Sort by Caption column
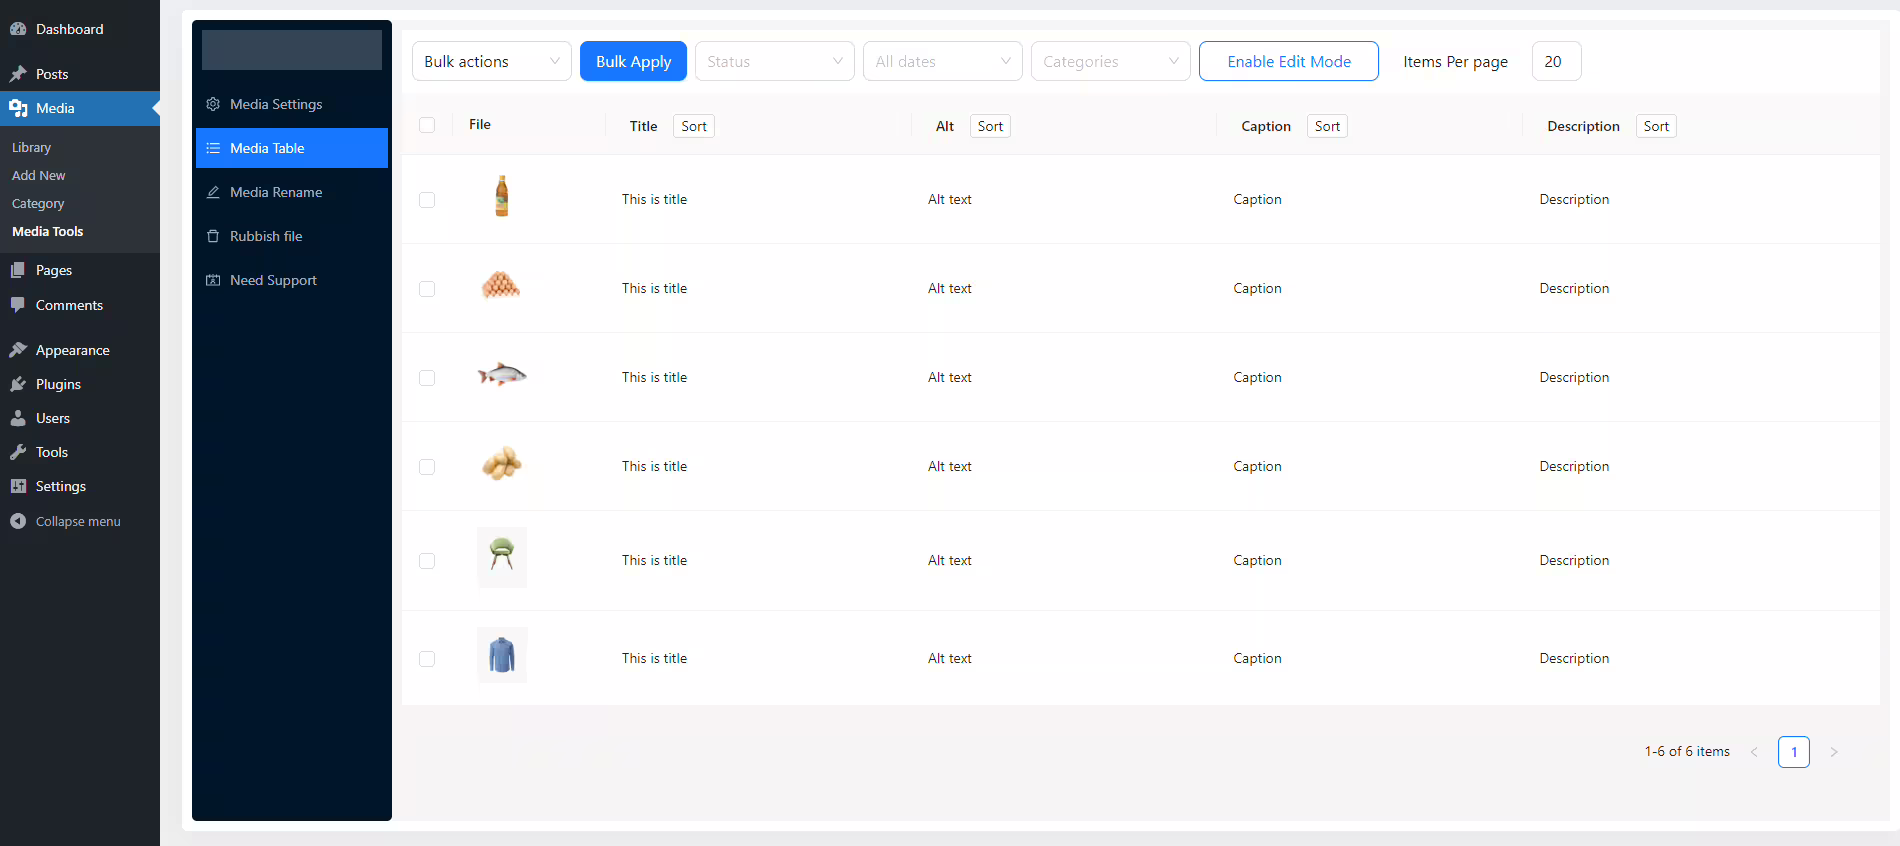 1327,126
